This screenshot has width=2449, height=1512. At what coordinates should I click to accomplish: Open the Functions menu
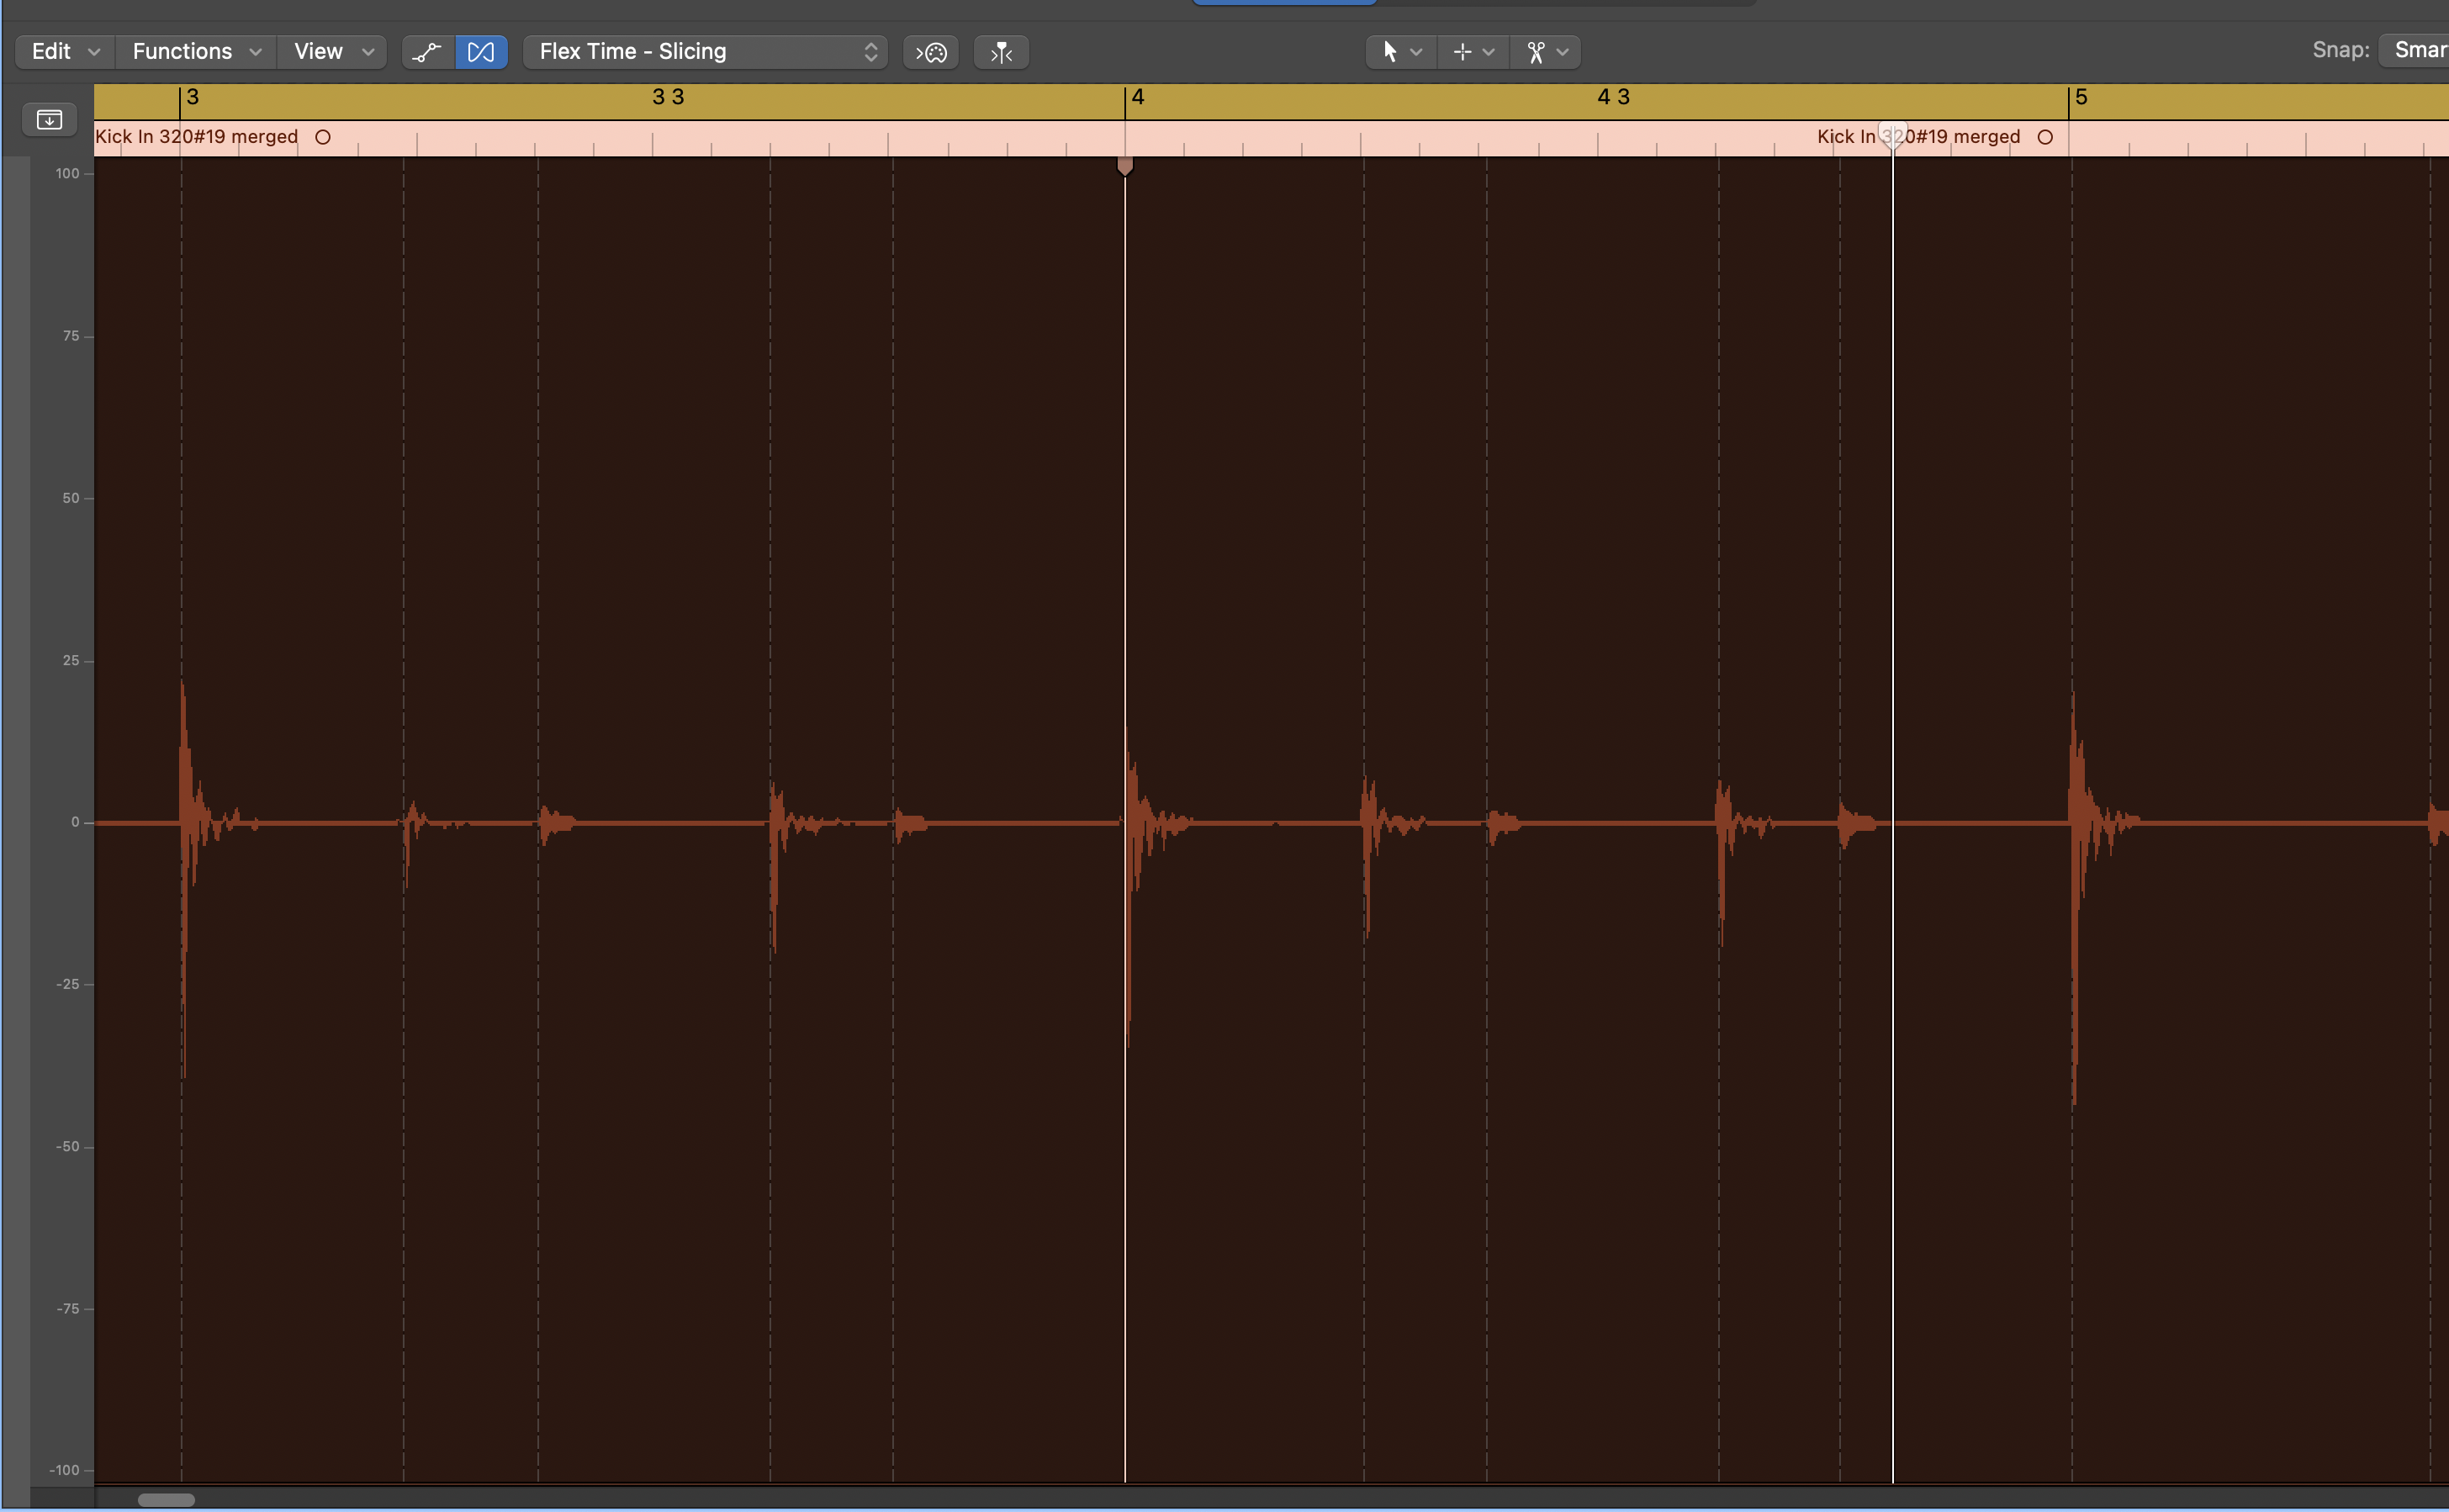(x=196, y=52)
